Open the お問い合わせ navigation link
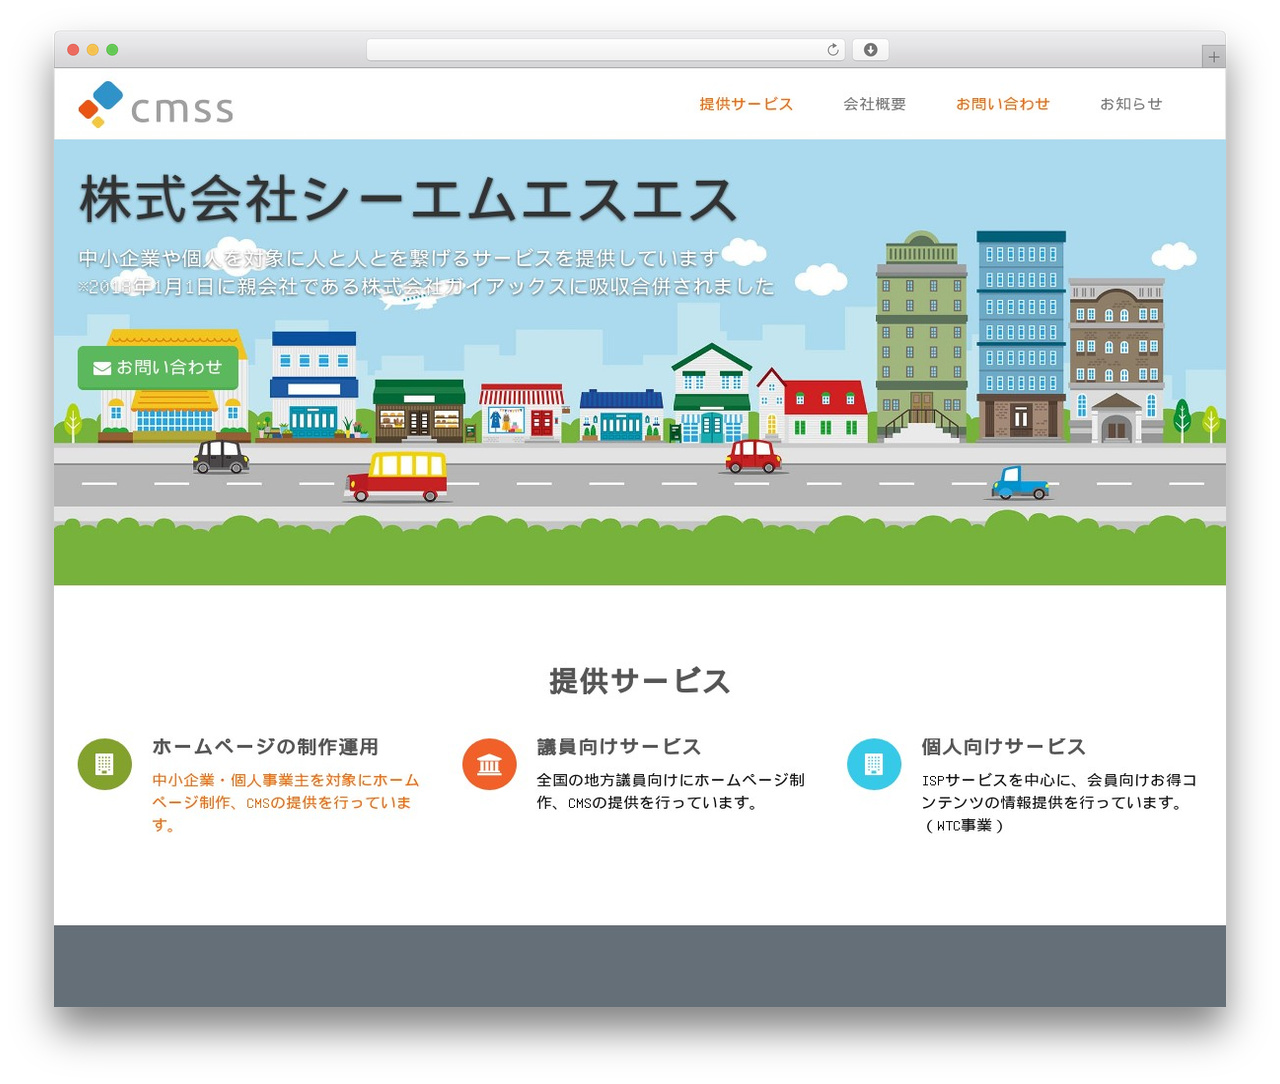The height and width of the screenshot is (1084, 1280). tap(1002, 104)
